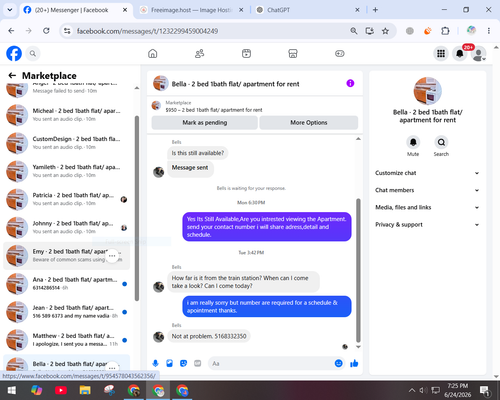Show hidden system tray icons
Image resolution: width=500 pixels, height=400 pixels.
click(412, 390)
